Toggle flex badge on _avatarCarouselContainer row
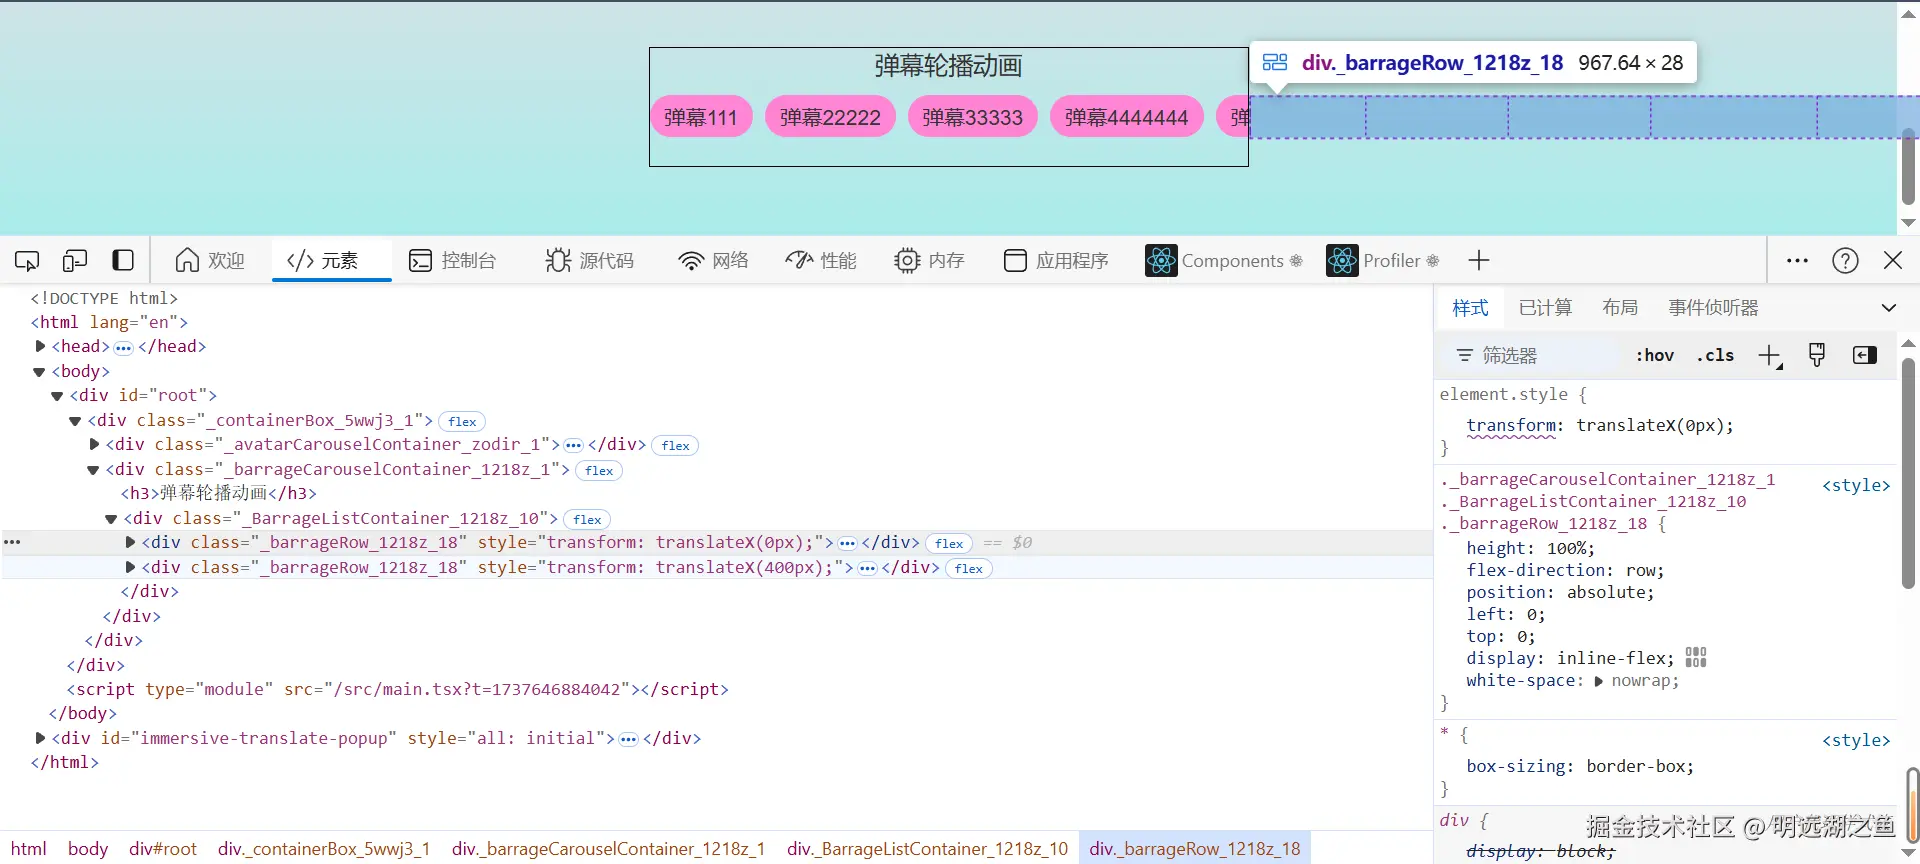The image size is (1920, 864). (x=675, y=446)
